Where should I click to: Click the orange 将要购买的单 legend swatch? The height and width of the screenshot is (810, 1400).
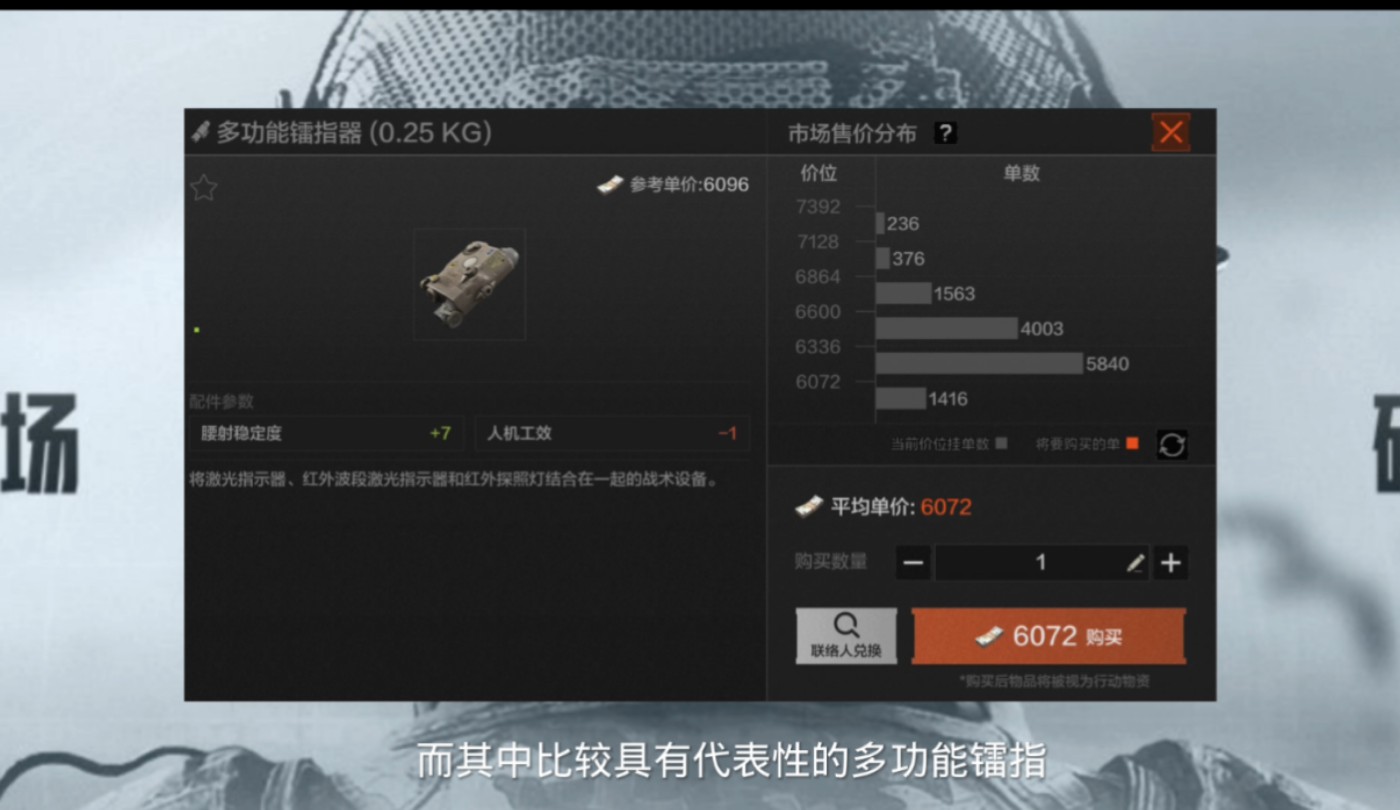[x=1132, y=443]
